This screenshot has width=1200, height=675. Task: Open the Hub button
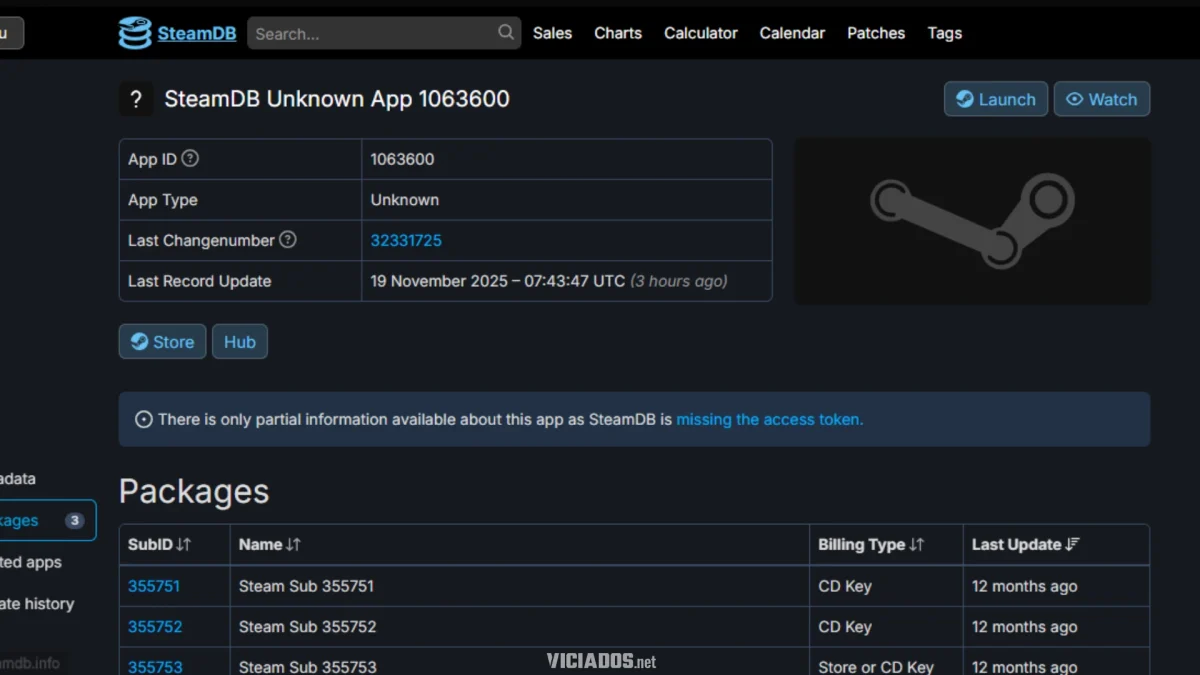(239, 342)
